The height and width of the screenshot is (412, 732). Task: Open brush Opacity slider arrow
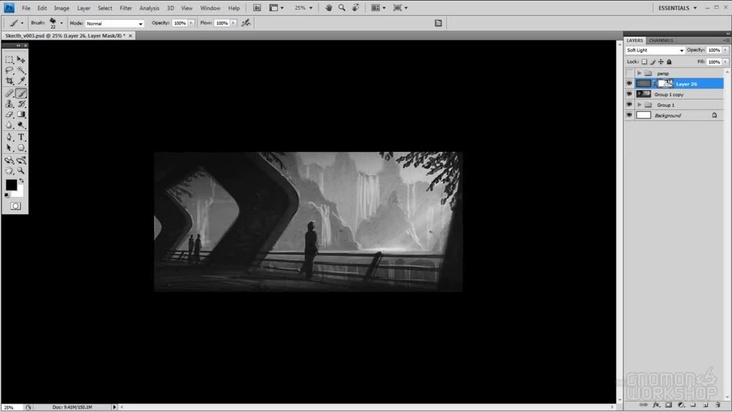pos(191,23)
